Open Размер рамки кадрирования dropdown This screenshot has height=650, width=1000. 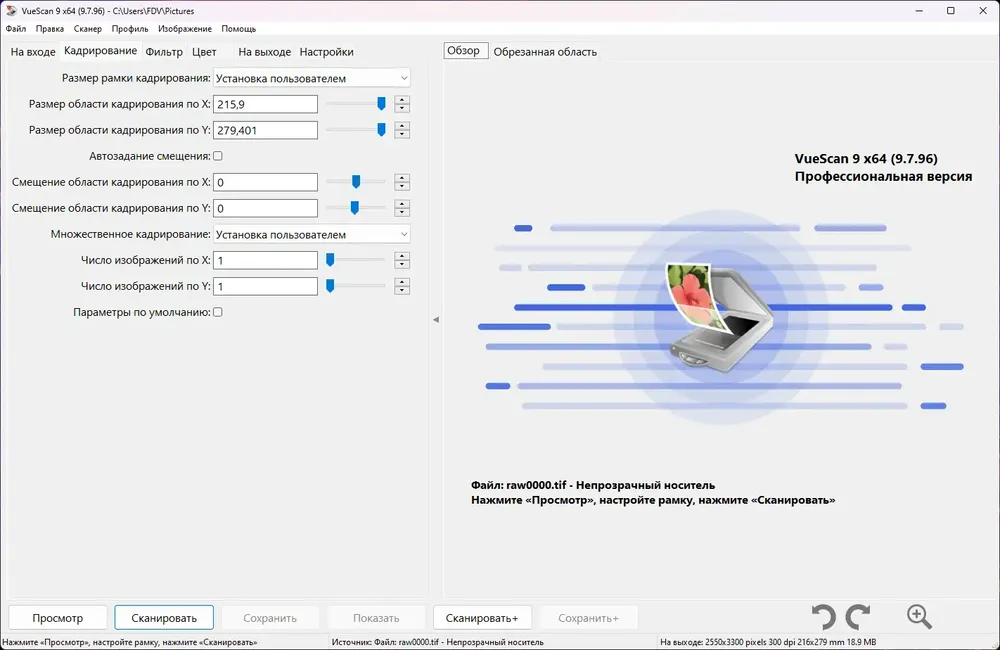311,78
